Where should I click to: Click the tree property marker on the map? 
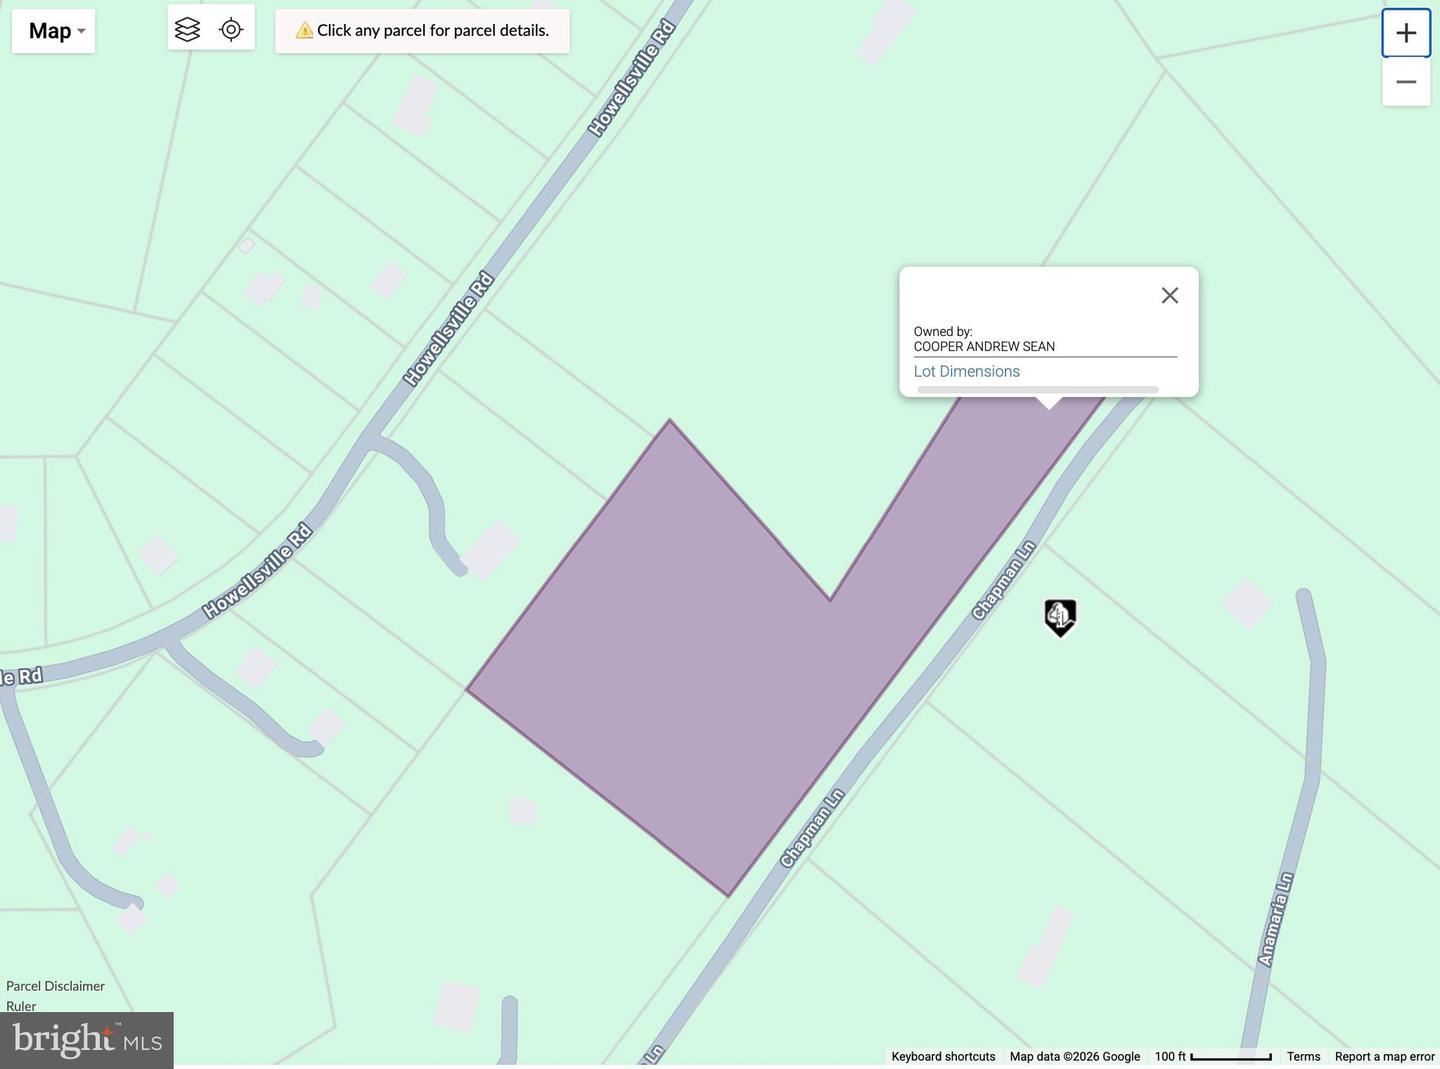[1059, 617]
